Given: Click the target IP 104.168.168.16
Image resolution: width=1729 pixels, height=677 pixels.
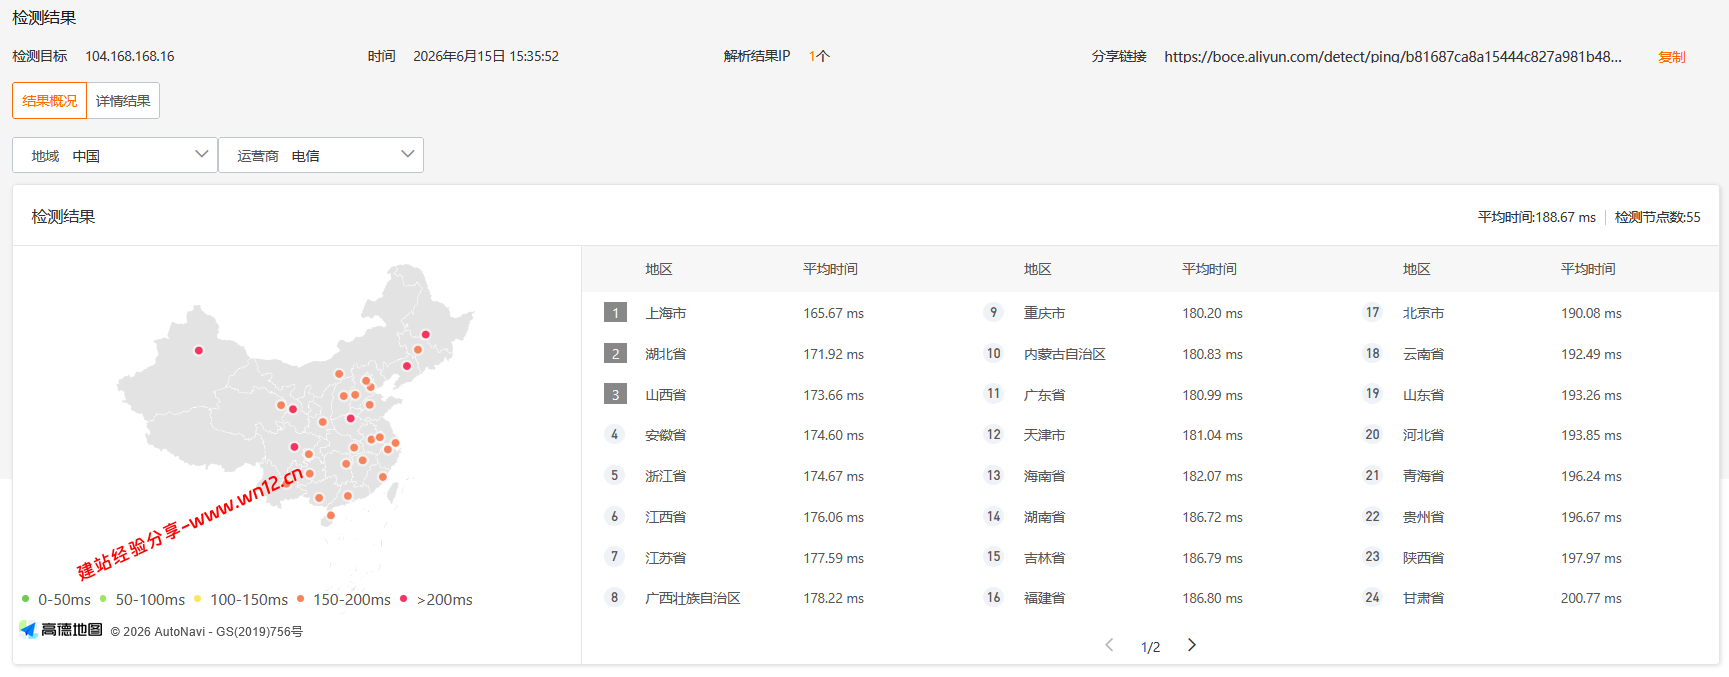Looking at the screenshot, I should pos(130,57).
